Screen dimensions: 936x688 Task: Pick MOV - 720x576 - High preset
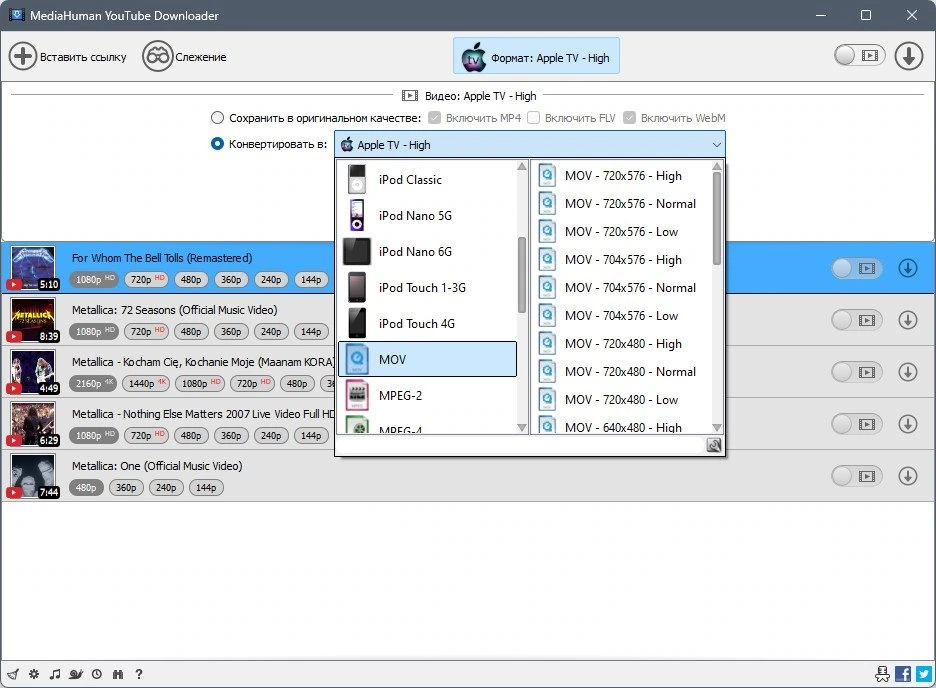(x=622, y=175)
